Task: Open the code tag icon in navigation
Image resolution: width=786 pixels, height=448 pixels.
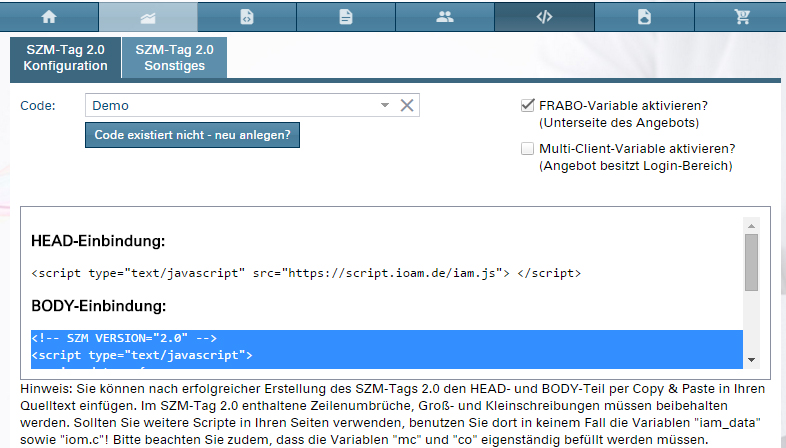Action: point(544,17)
